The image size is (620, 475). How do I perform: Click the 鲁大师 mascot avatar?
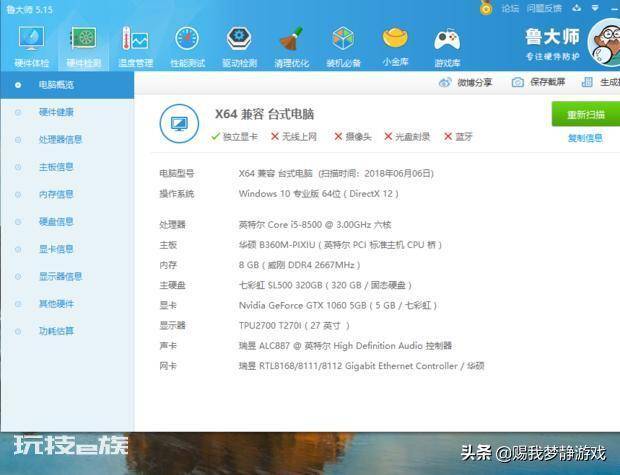[x=605, y=43]
